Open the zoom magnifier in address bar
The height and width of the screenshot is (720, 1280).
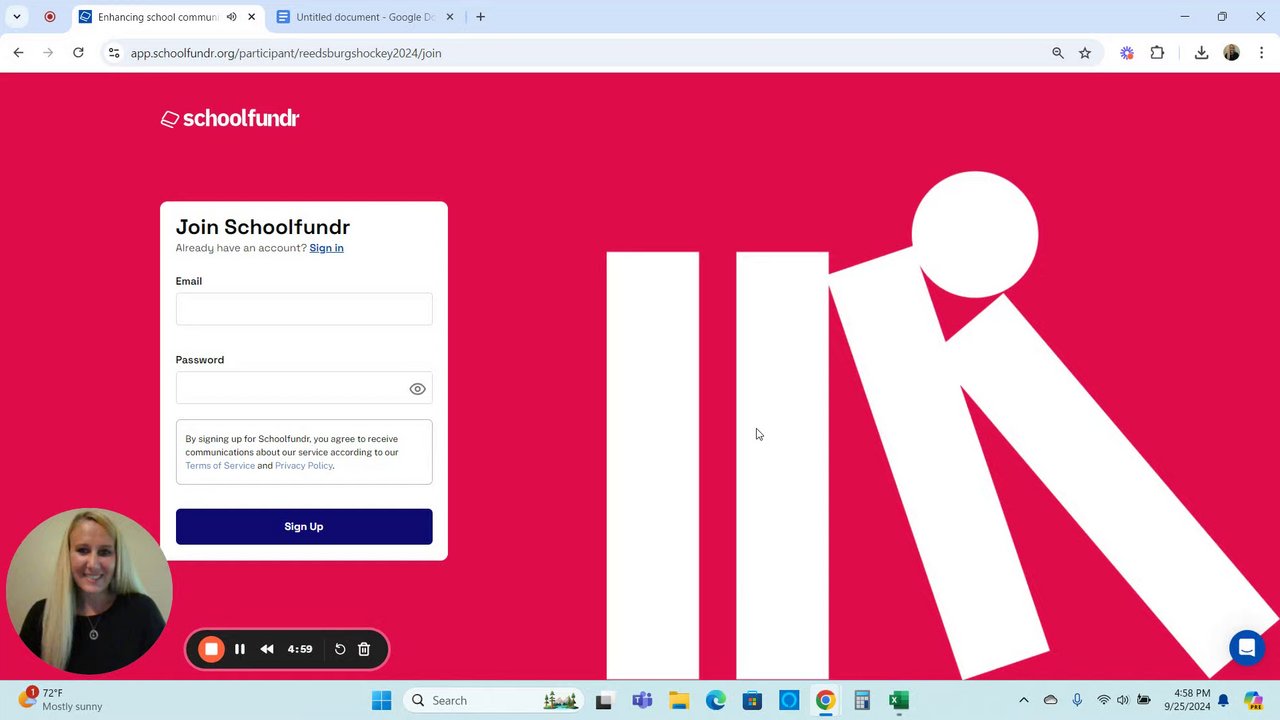tap(1058, 53)
